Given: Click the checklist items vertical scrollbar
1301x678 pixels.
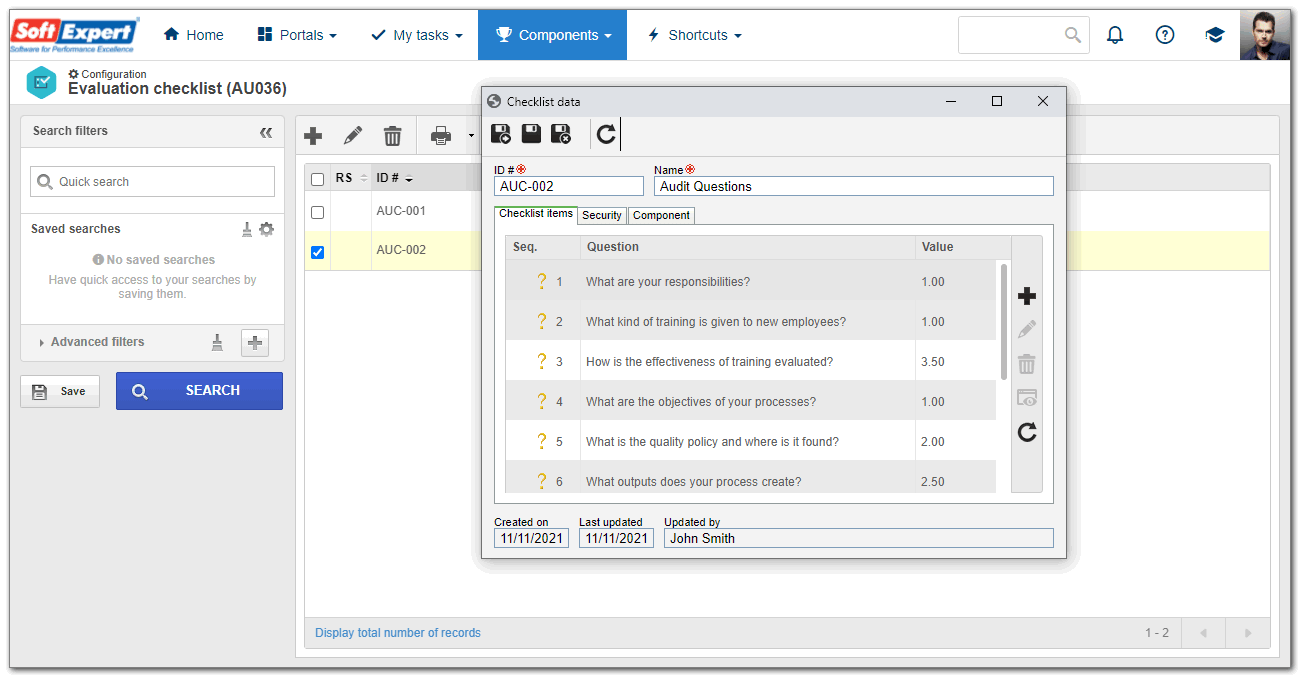Looking at the screenshot, I should click(x=1003, y=321).
